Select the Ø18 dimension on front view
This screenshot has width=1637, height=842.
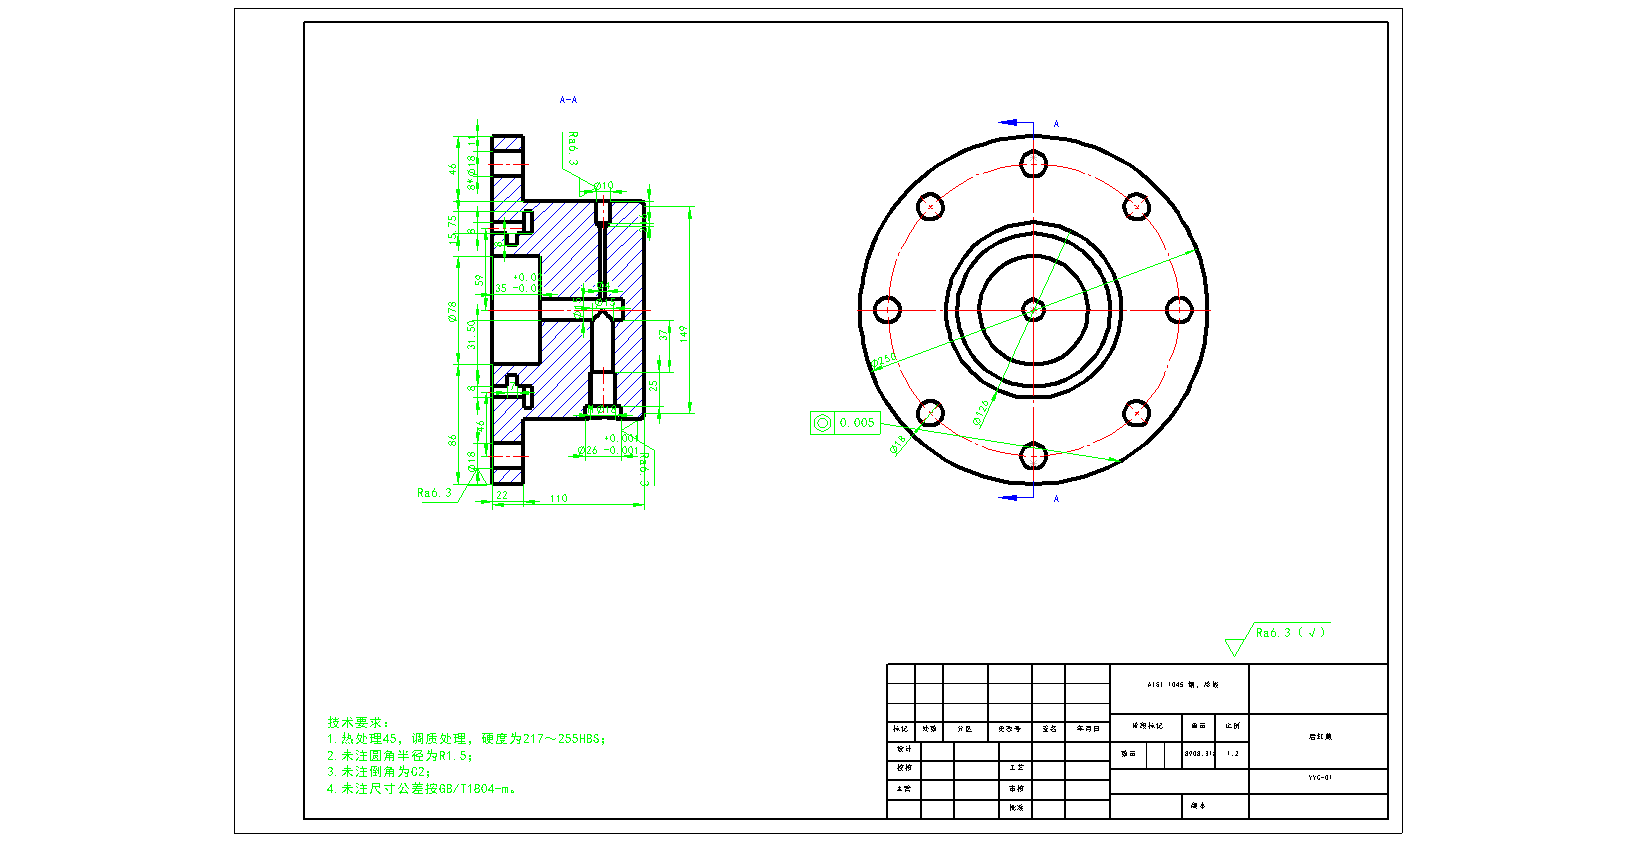pos(898,443)
